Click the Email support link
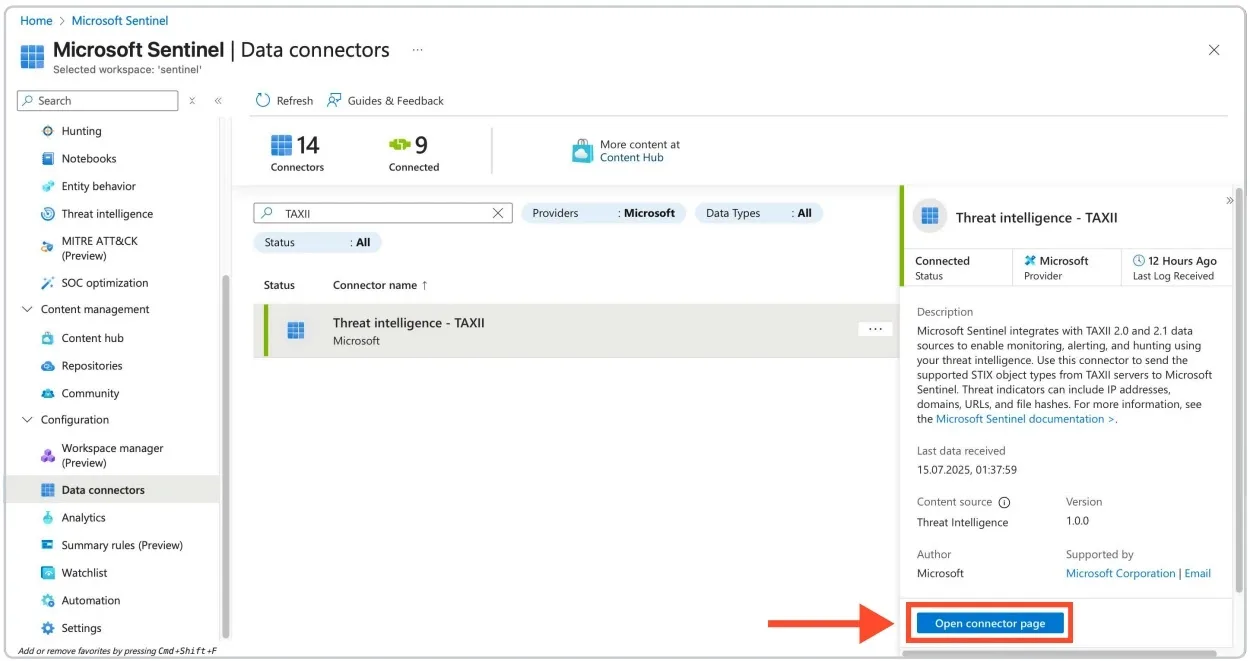This screenshot has width=1250, height=661. point(1198,573)
